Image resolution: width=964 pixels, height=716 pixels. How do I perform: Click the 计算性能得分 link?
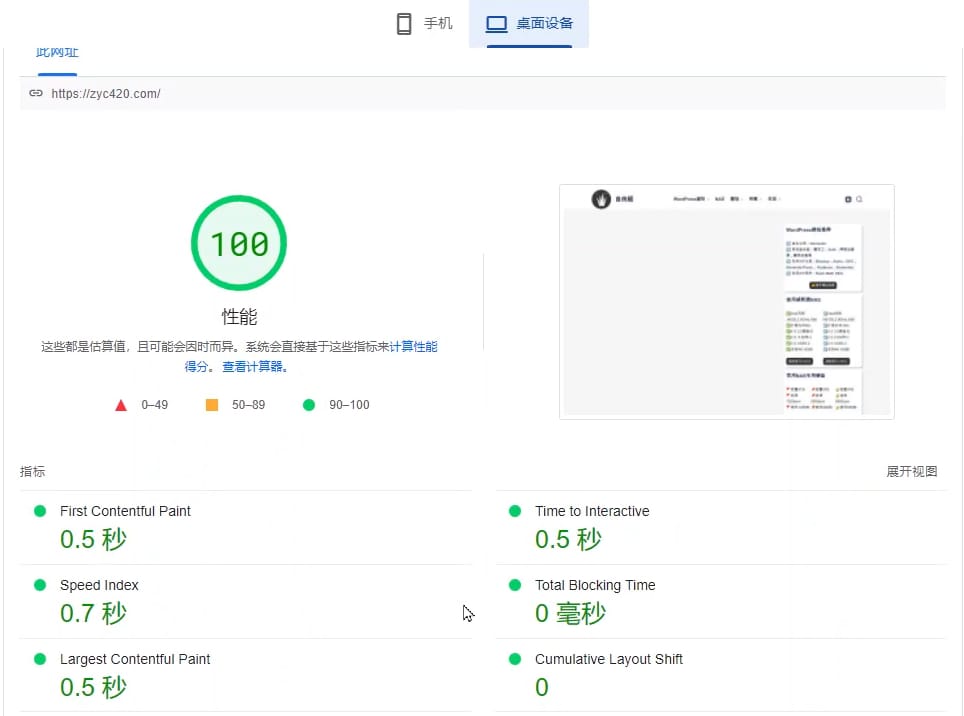[x=413, y=346]
